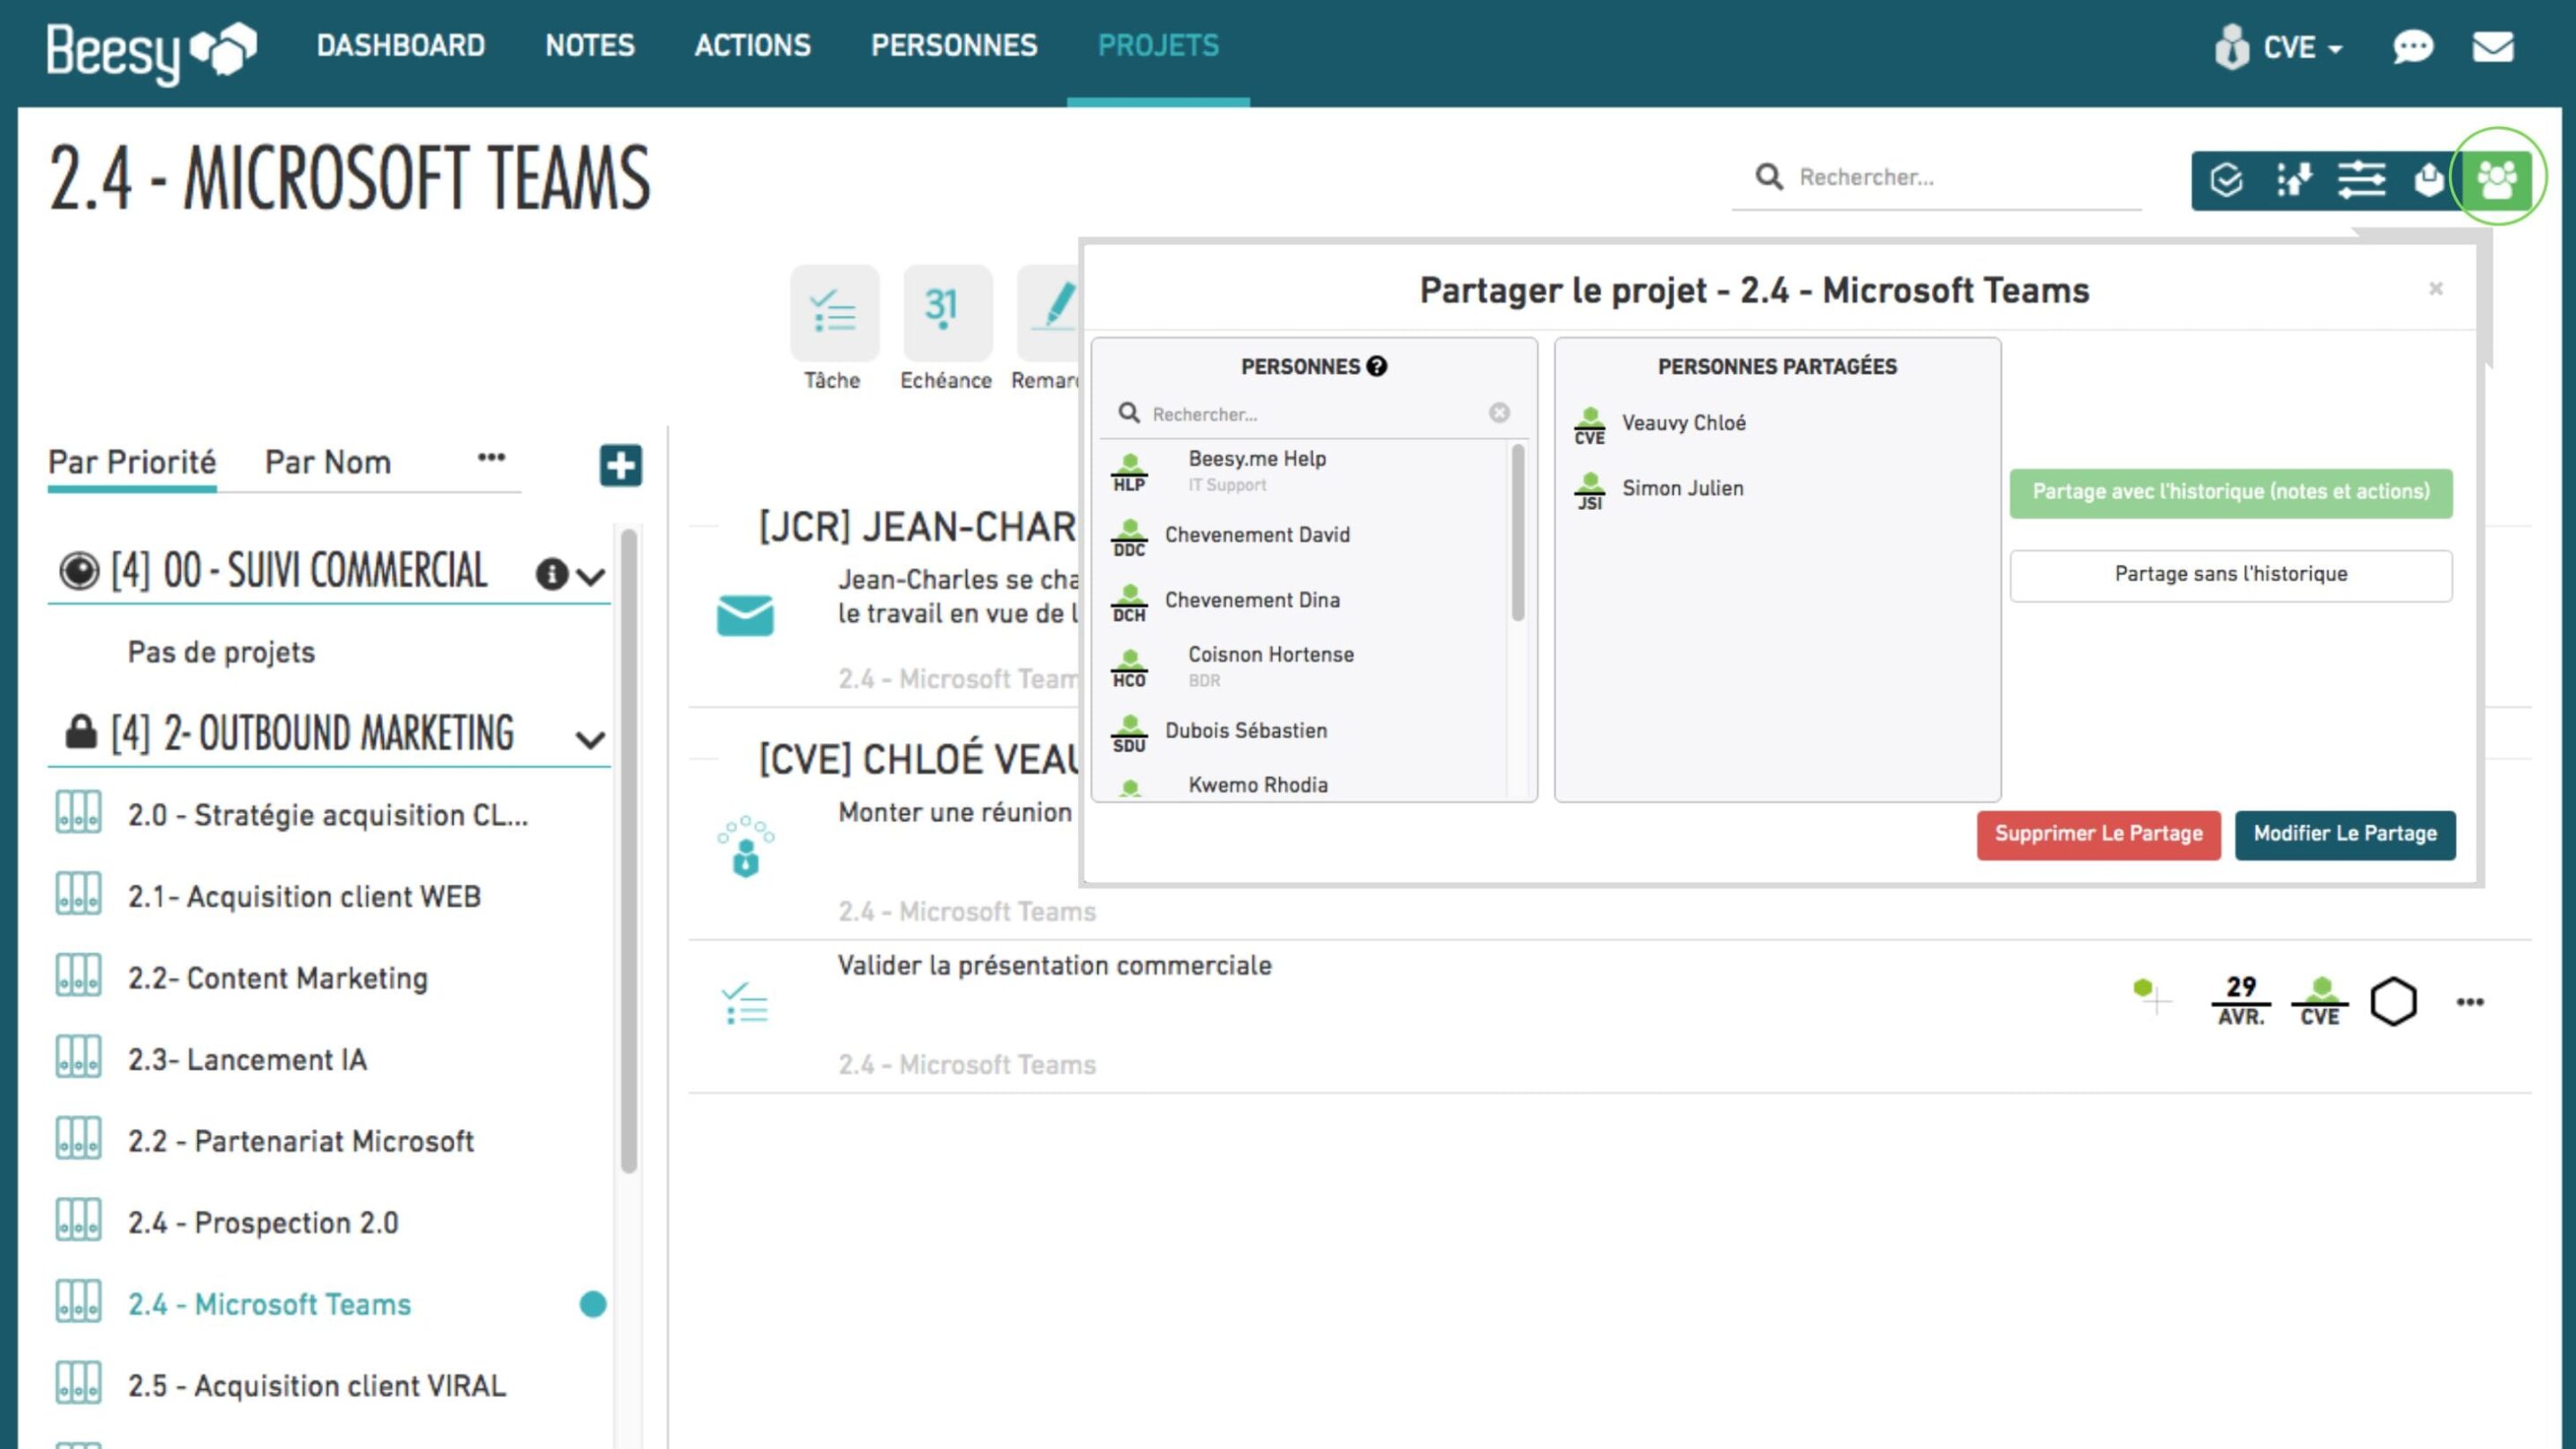Click the info icon on Suivi Commercial
The image size is (2576, 1449).
click(551, 574)
